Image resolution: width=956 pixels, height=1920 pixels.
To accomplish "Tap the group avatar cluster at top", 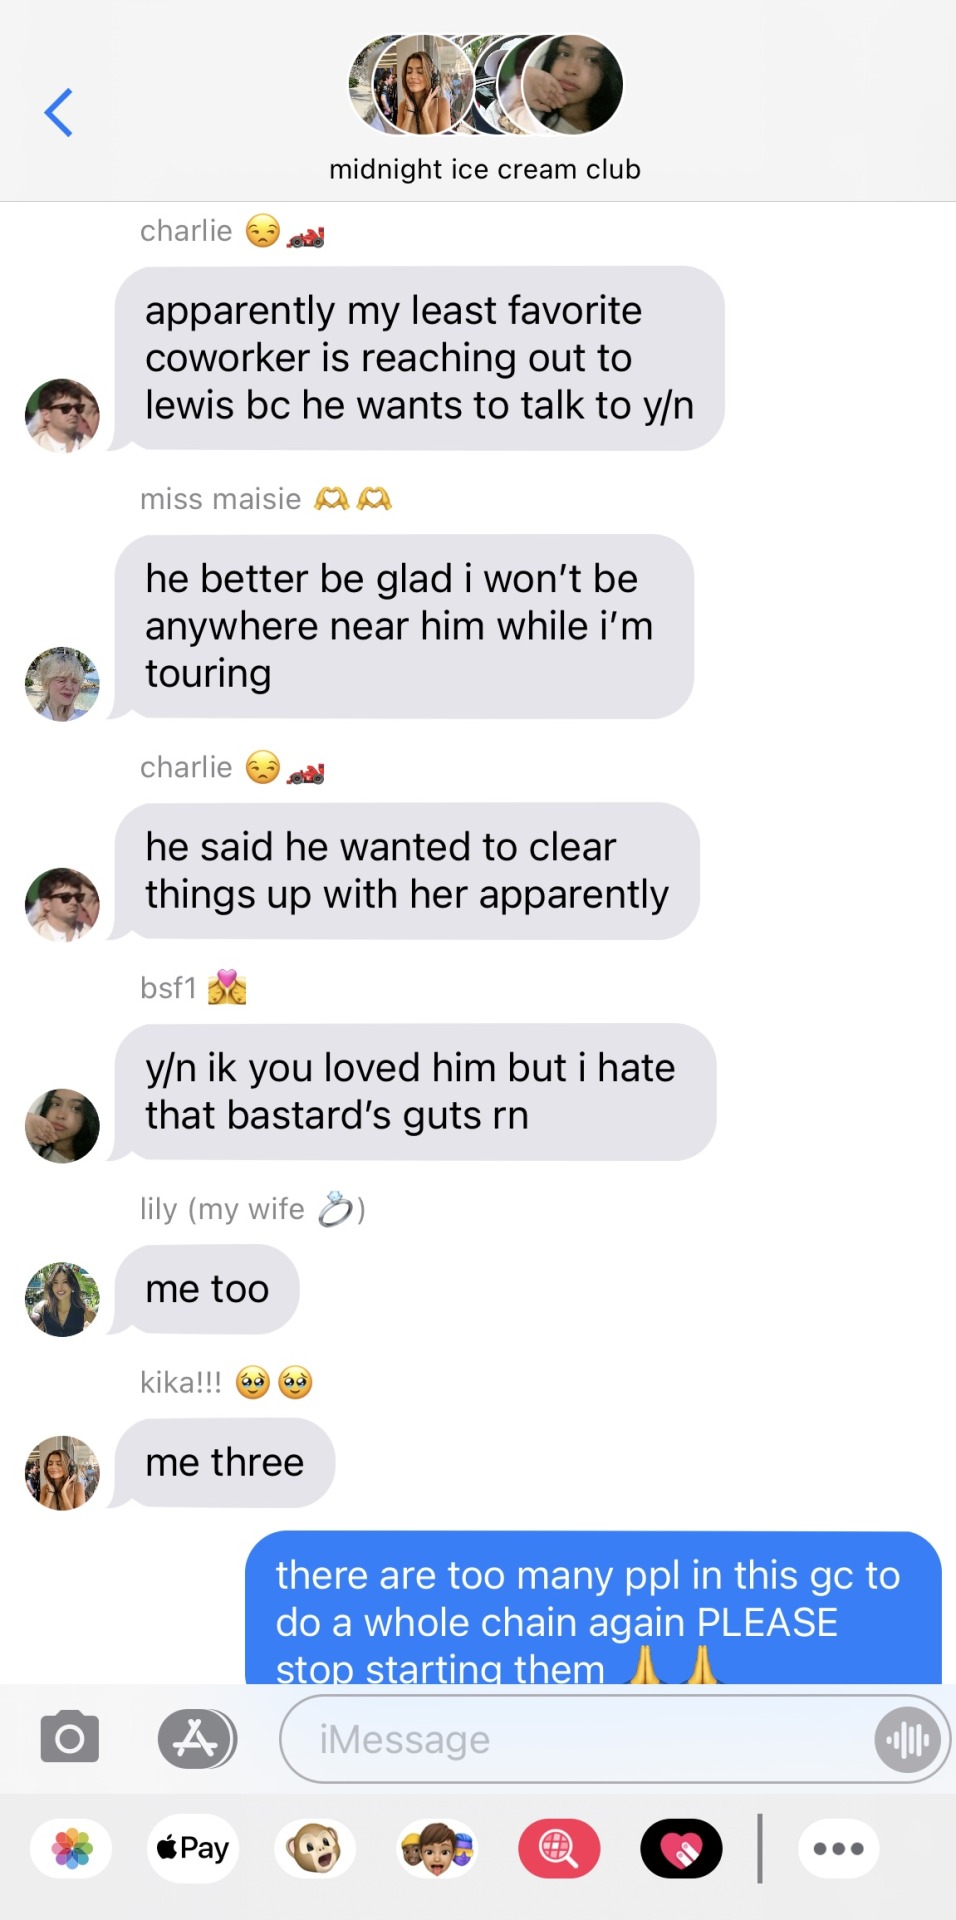I will pyautogui.click(x=486, y=85).
